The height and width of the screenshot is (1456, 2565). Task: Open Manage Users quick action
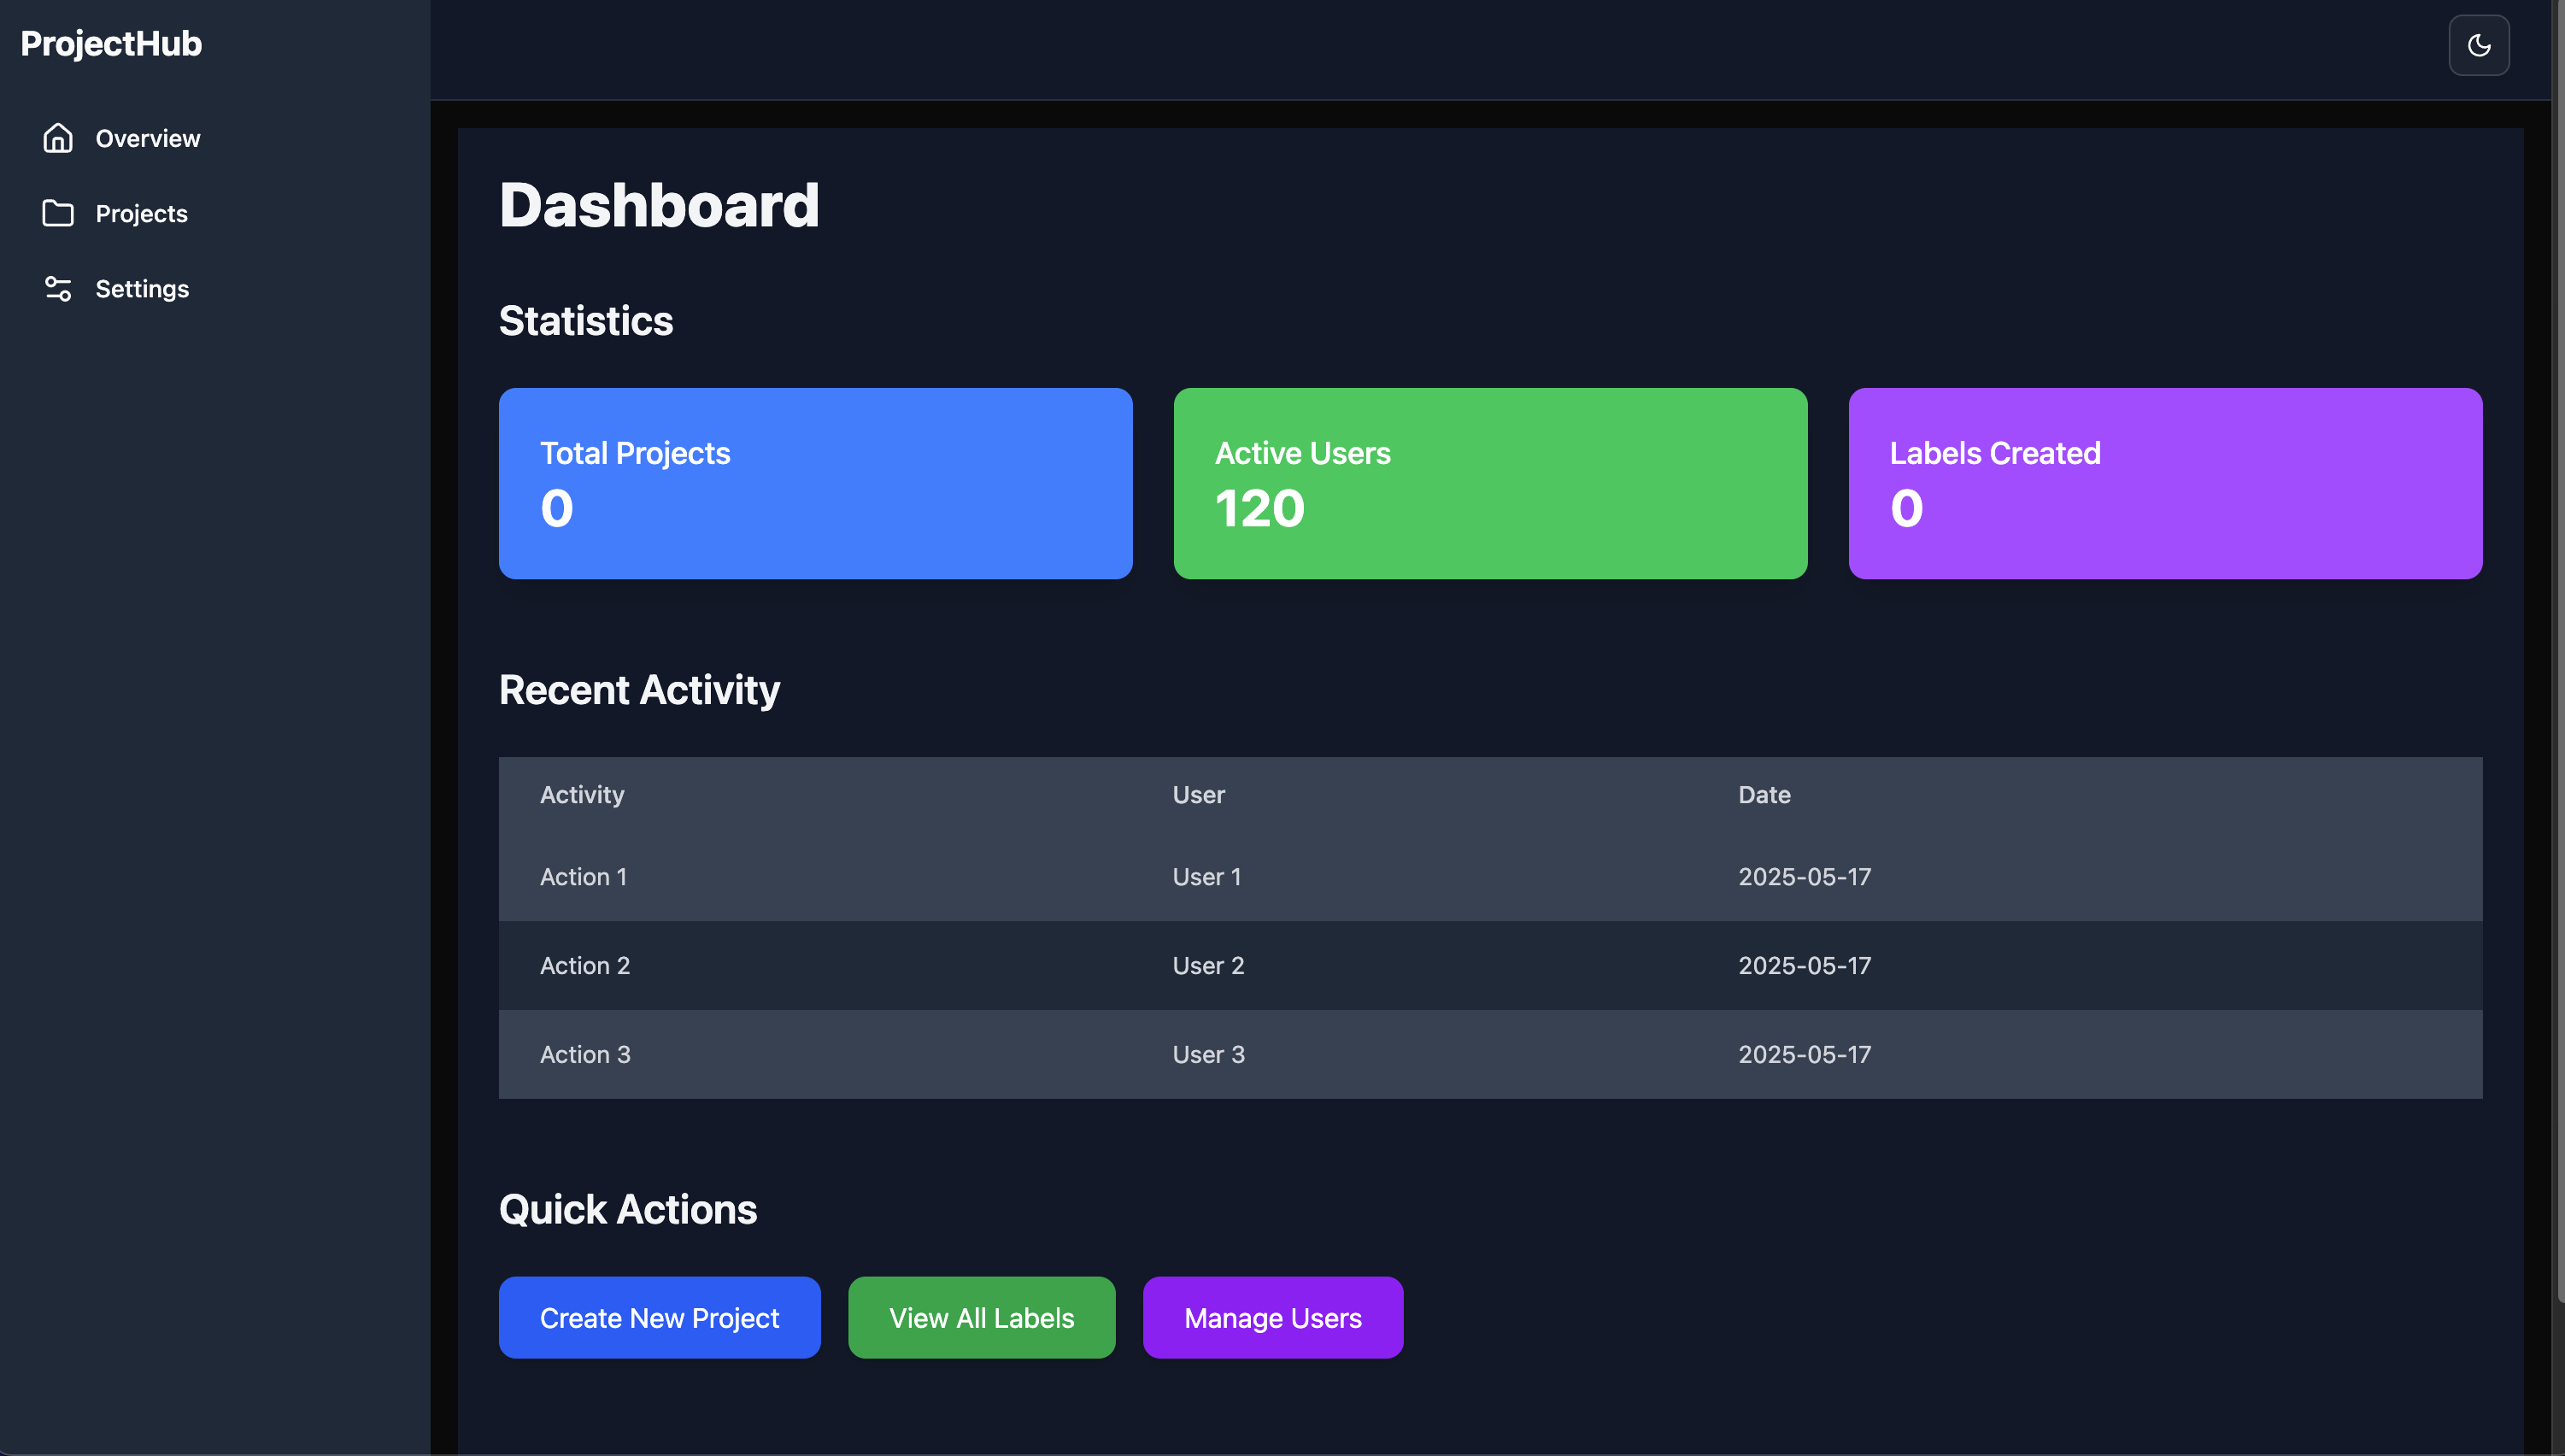1272,1317
